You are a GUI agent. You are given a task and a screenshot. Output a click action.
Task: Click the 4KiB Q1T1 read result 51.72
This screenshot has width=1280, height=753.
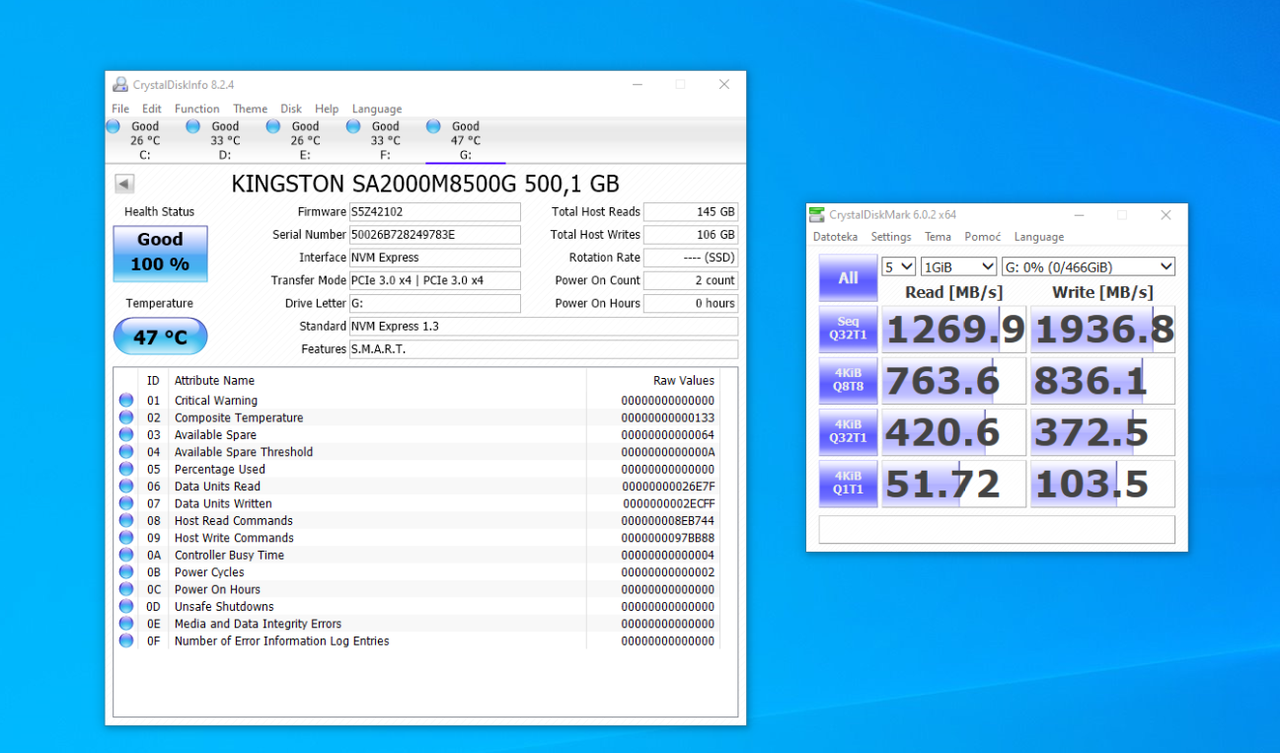(954, 483)
